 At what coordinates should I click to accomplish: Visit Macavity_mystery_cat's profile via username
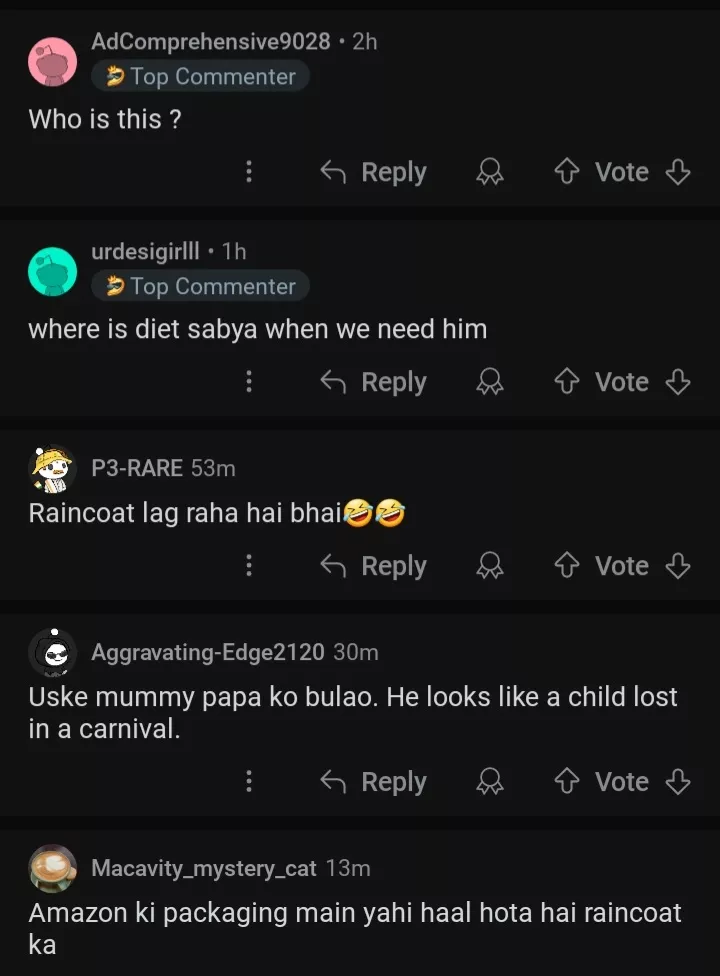(204, 868)
